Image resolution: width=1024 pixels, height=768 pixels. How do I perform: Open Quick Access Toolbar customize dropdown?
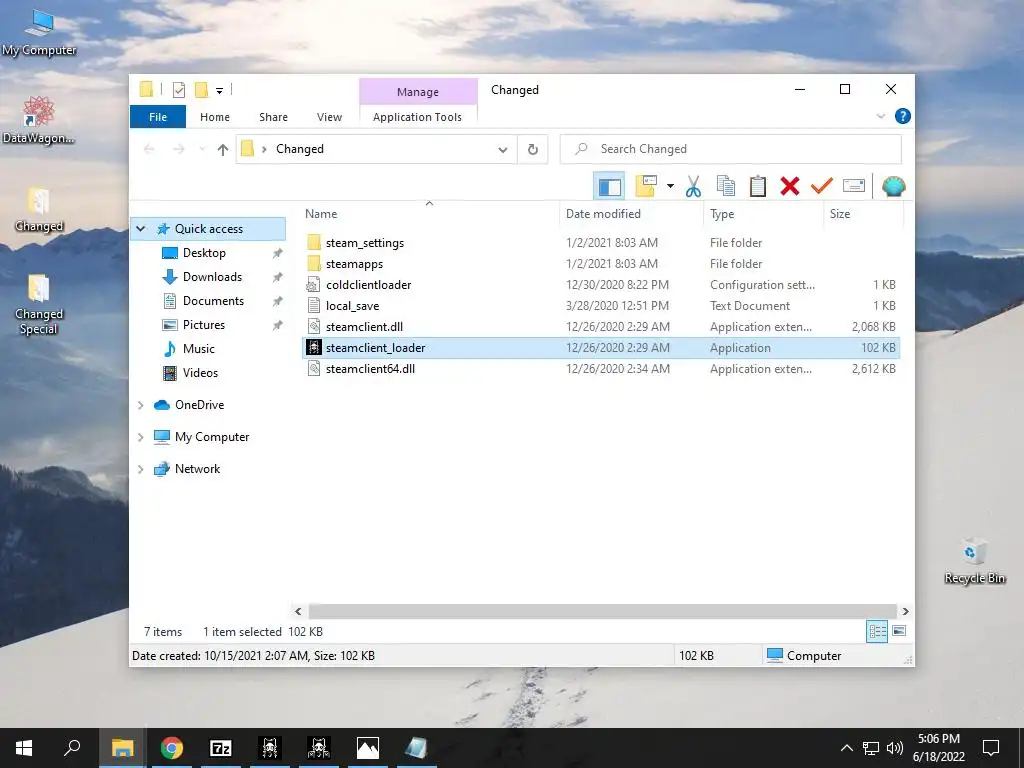[219, 90]
